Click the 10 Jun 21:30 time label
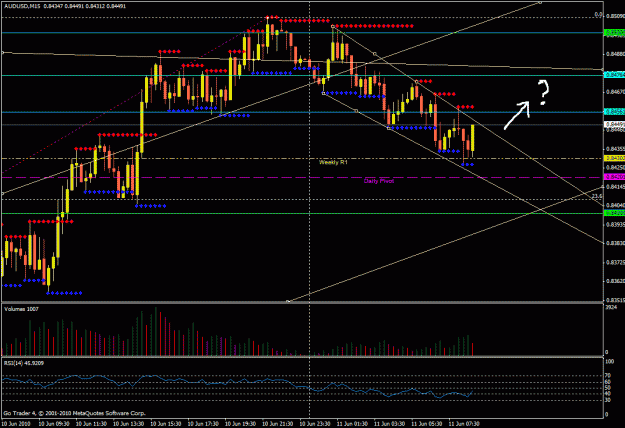Image resolution: width=625 pixels, height=428 pixels. (x=277, y=424)
